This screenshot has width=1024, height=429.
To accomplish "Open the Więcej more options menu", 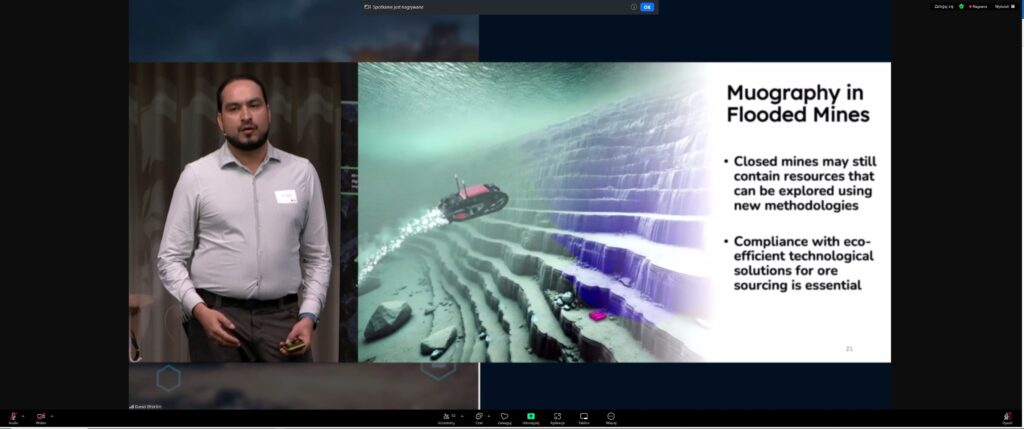I will [x=610, y=417].
